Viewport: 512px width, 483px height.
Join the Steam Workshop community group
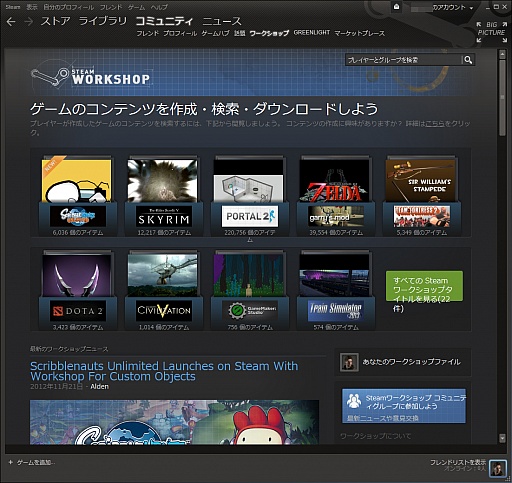pos(404,406)
